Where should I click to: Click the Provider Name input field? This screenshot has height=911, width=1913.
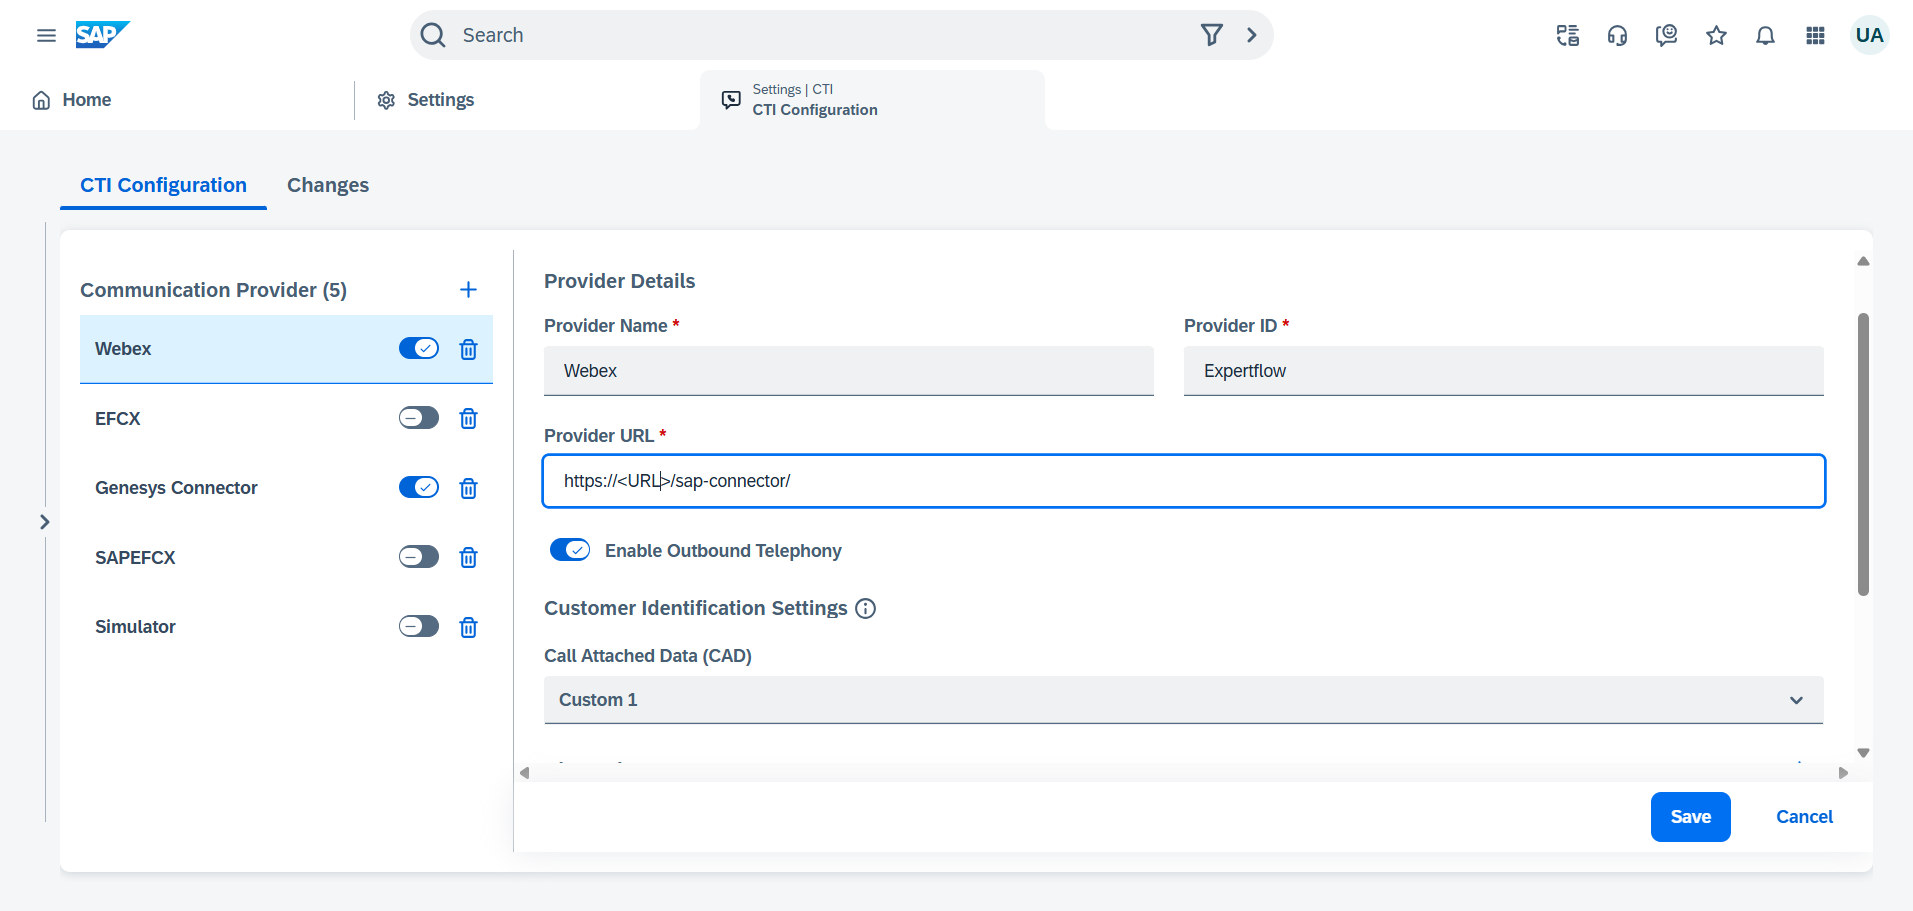(848, 371)
